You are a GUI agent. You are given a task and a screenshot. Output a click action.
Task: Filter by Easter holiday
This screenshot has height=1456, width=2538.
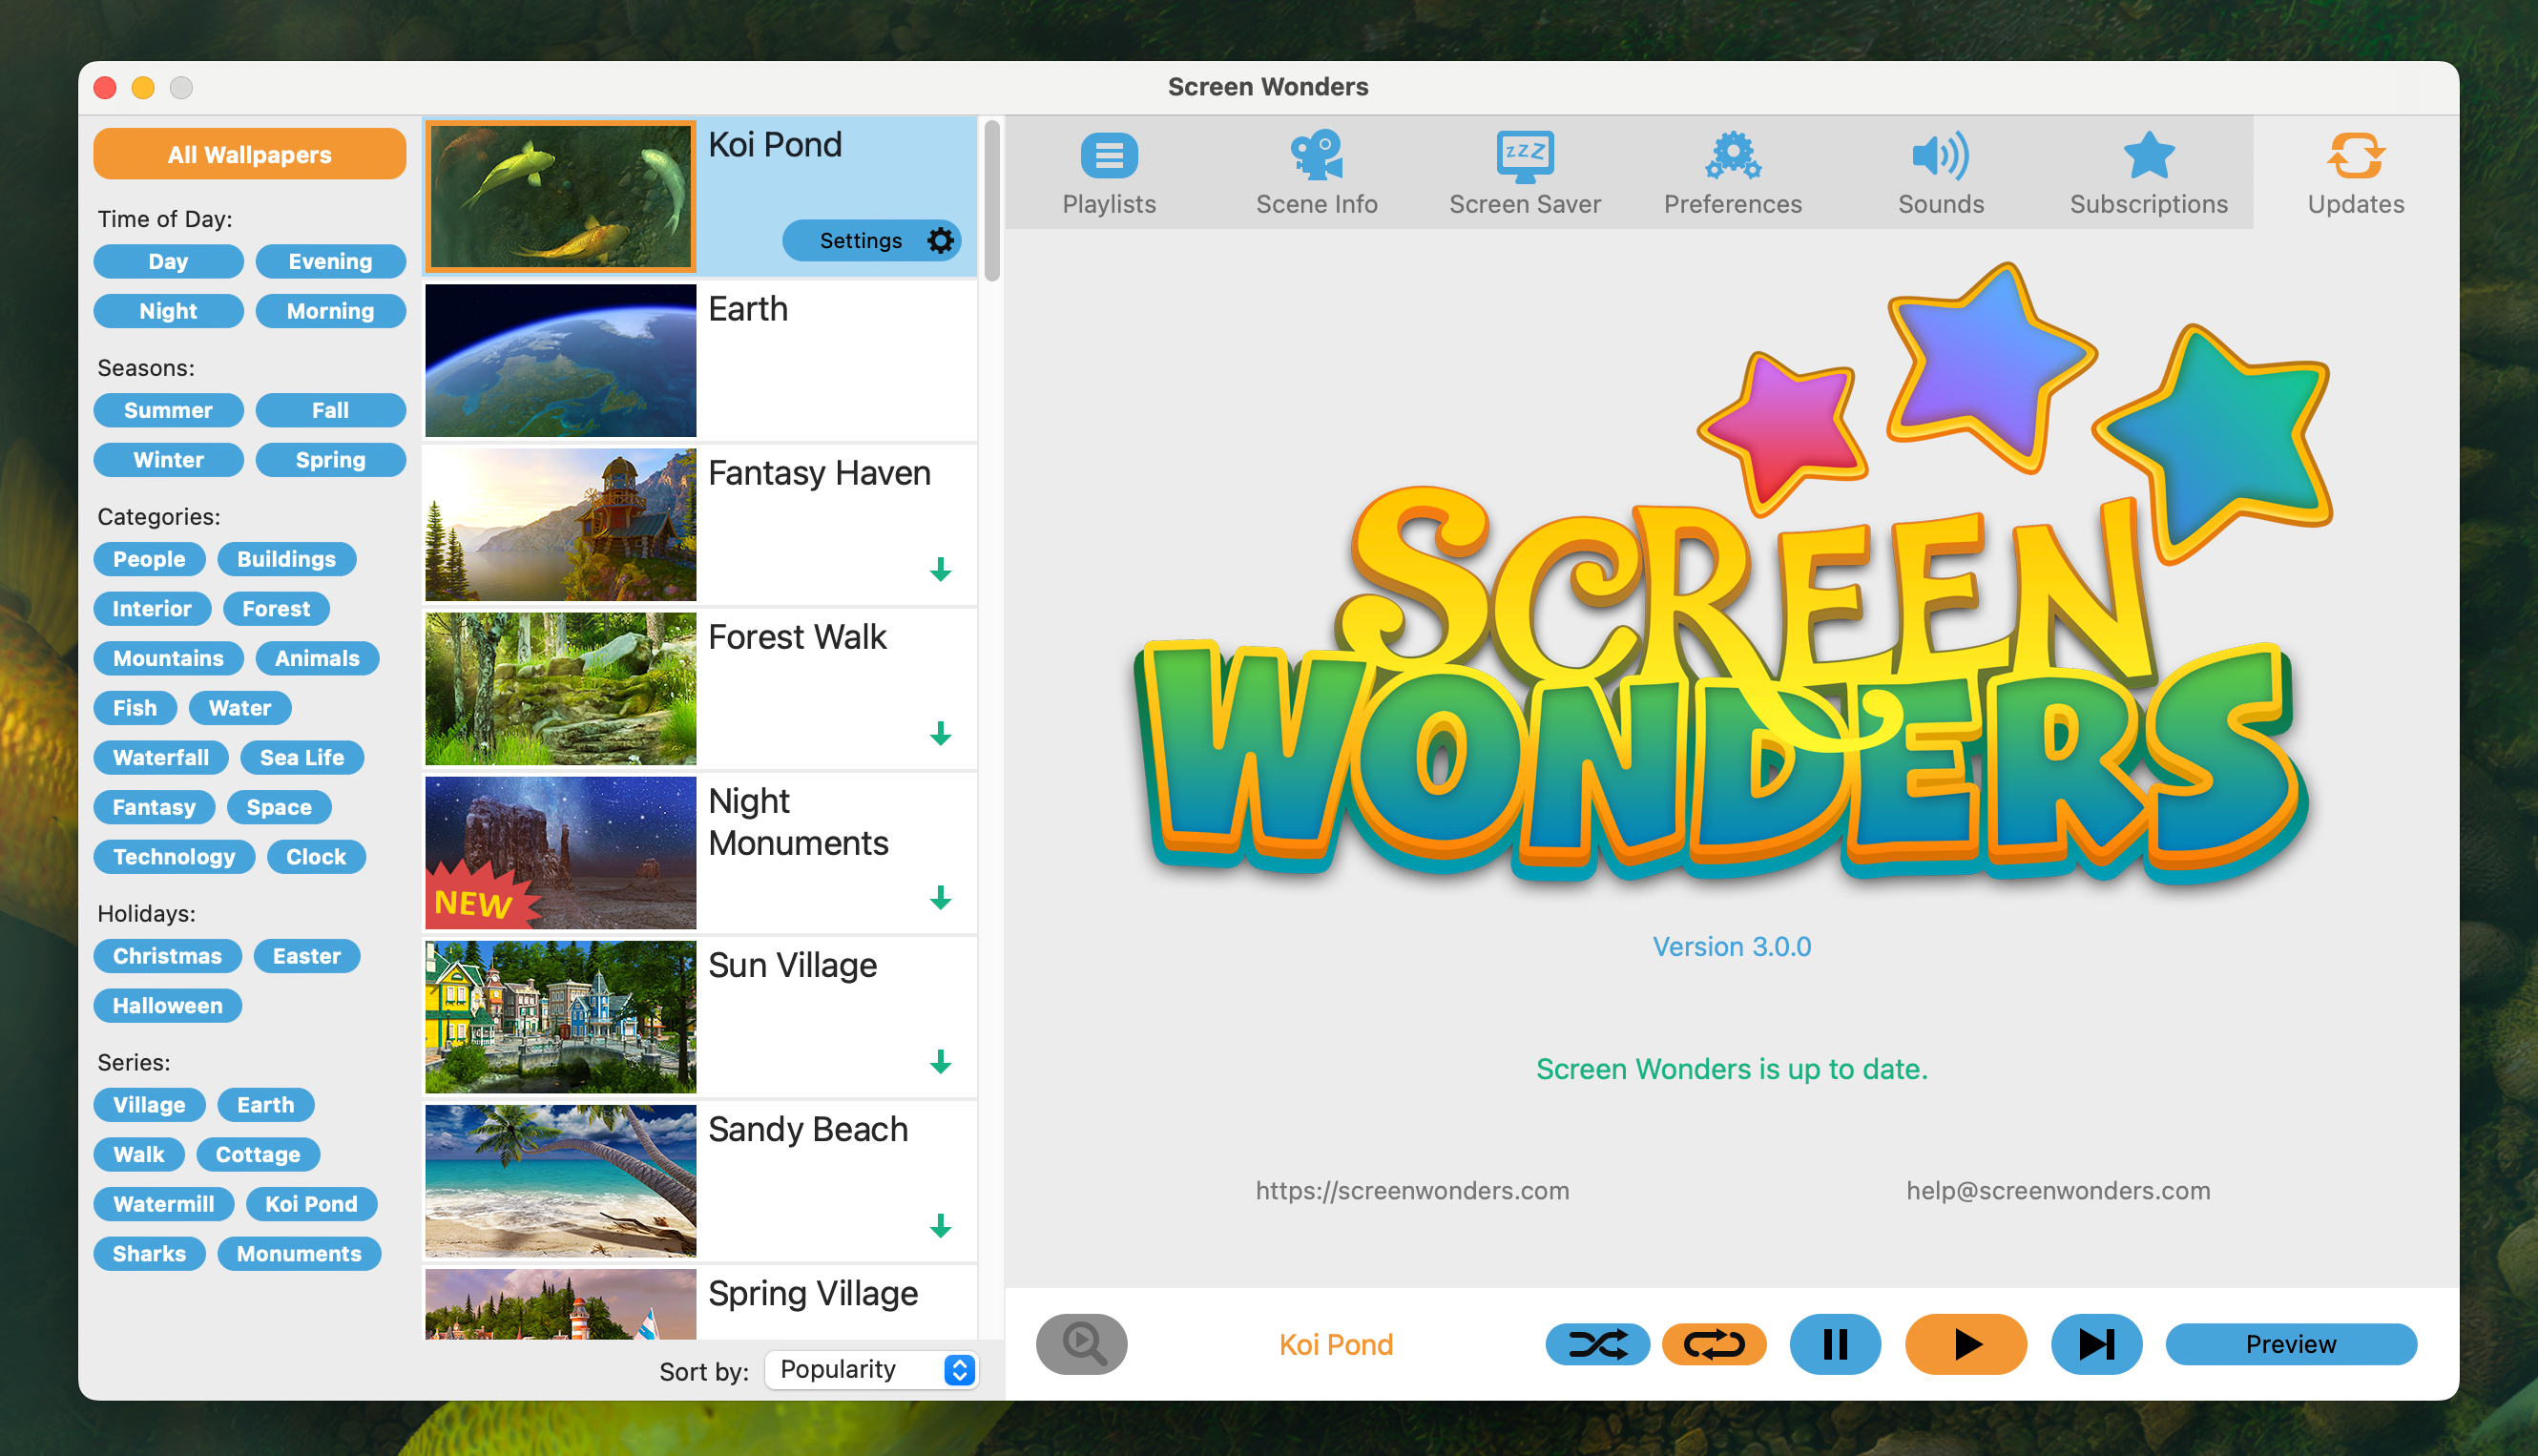pyautogui.click(x=307, y=956)
